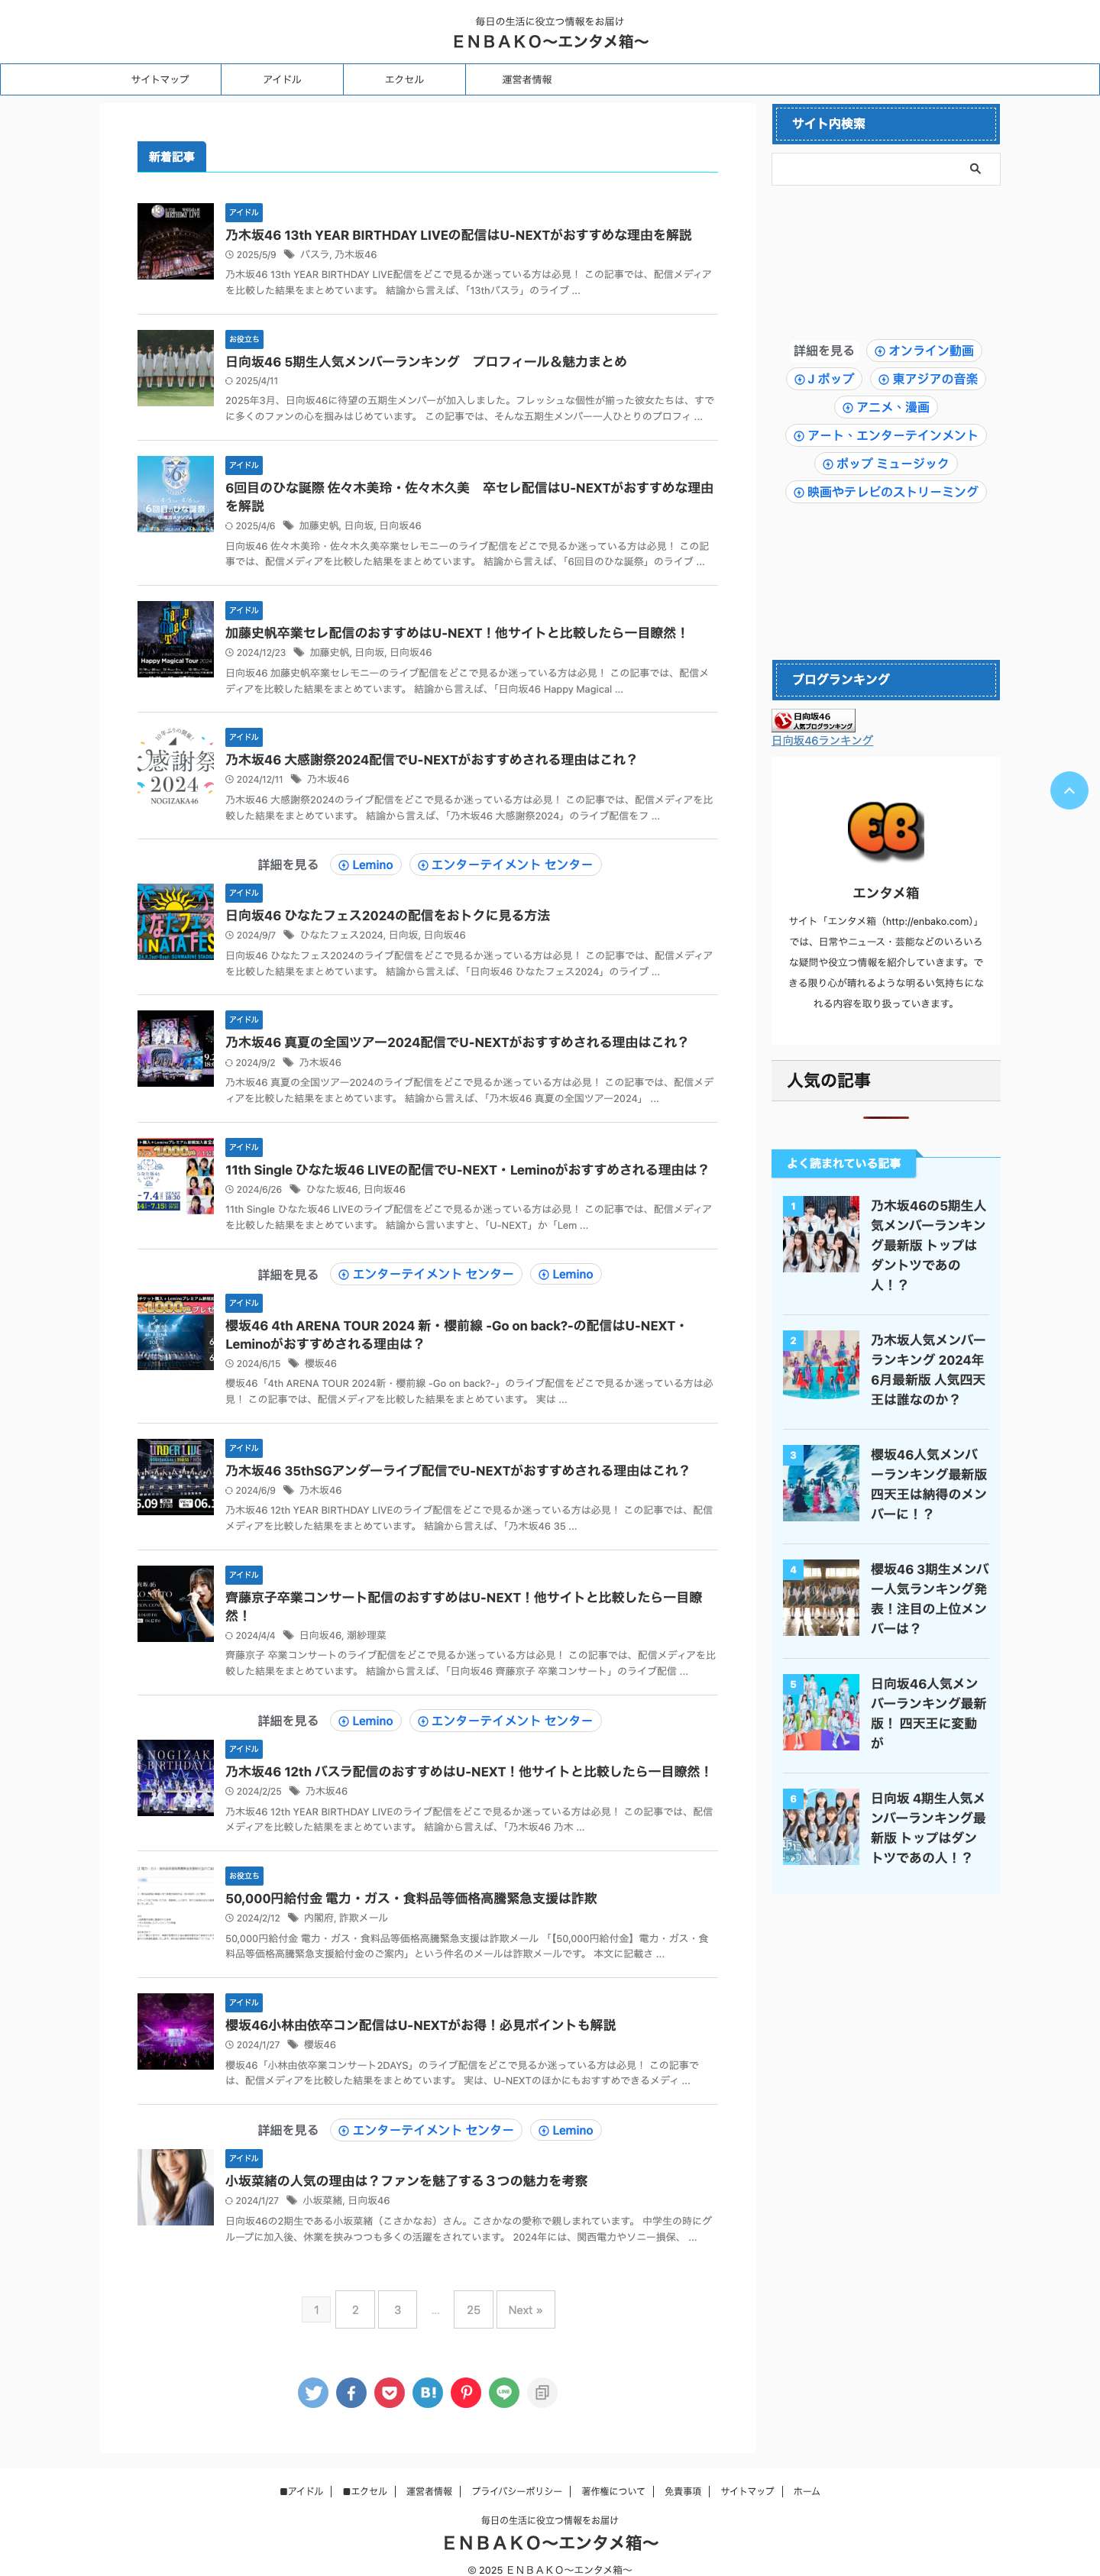
Task: Open the オンライン動画 ad link
Action: pyautogui.click(x=924, y=351)
